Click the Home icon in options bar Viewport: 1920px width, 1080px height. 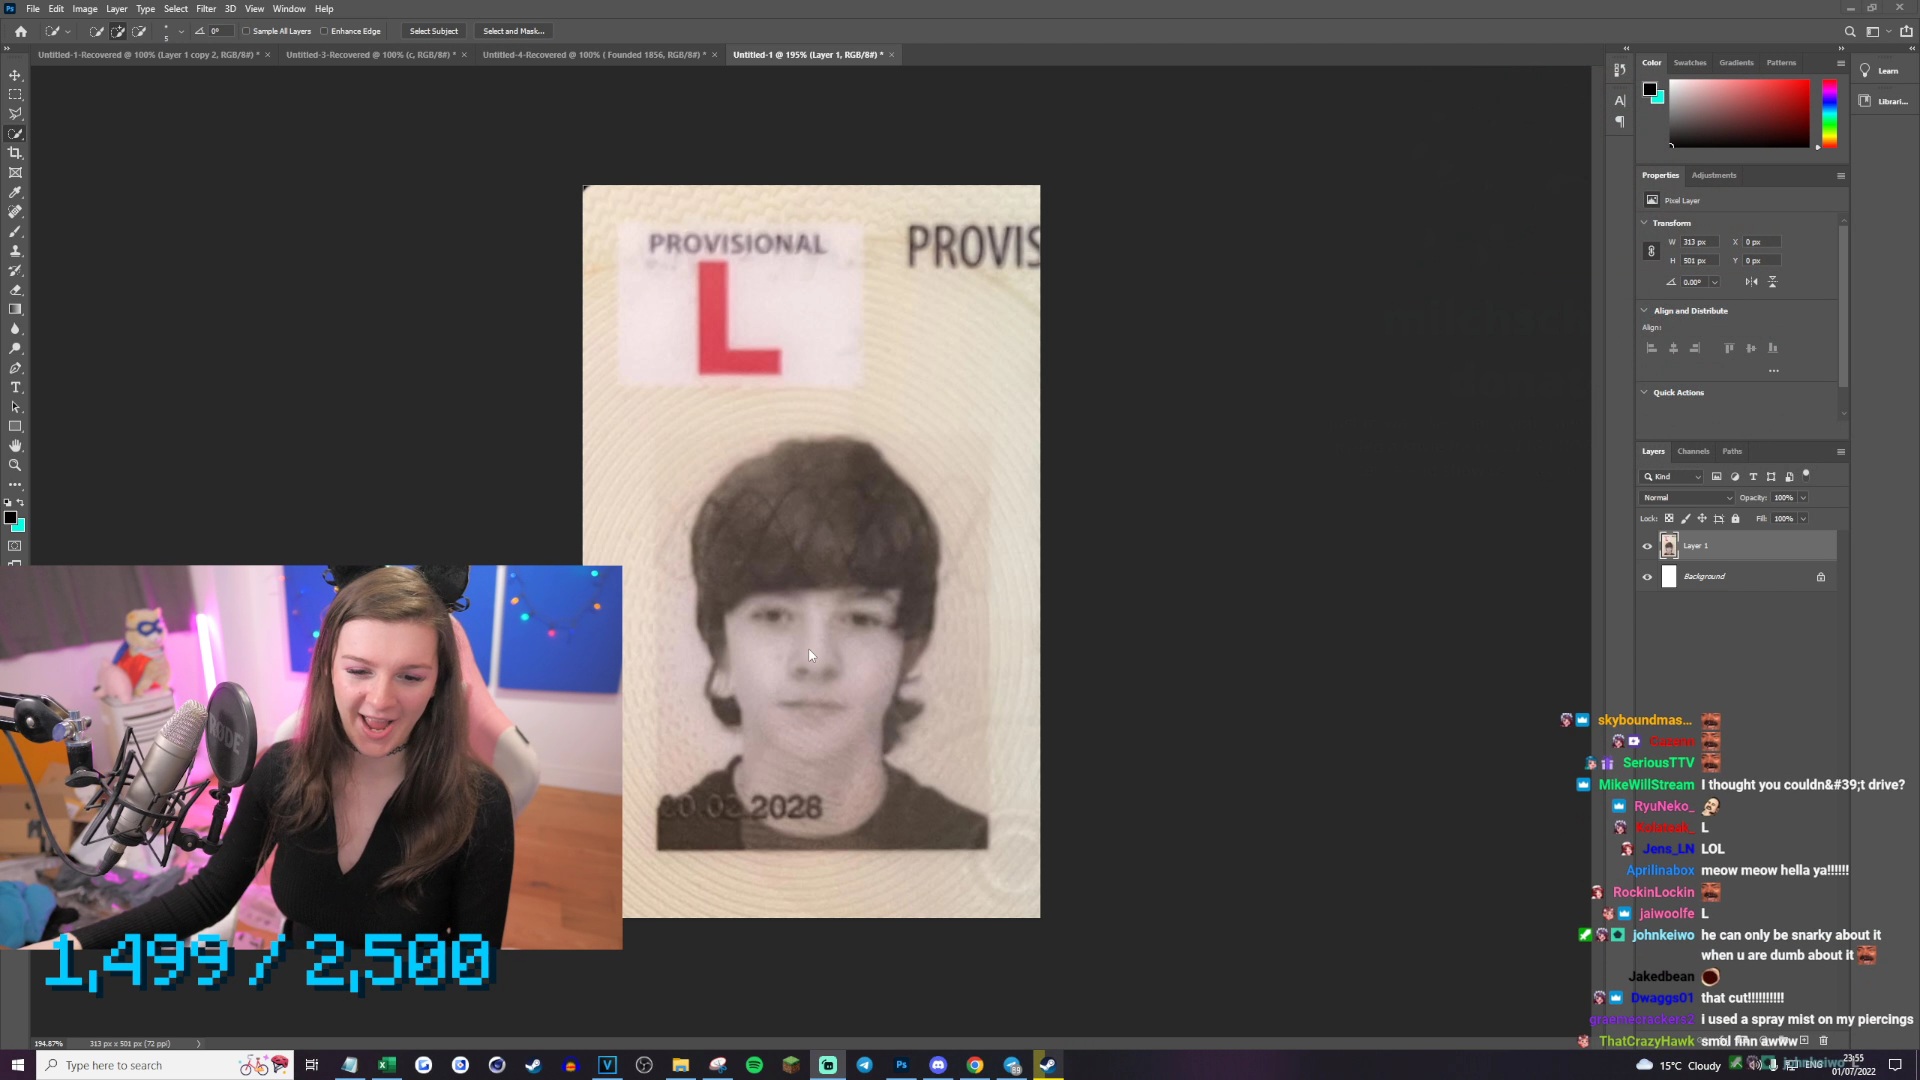tap(21, 31)
